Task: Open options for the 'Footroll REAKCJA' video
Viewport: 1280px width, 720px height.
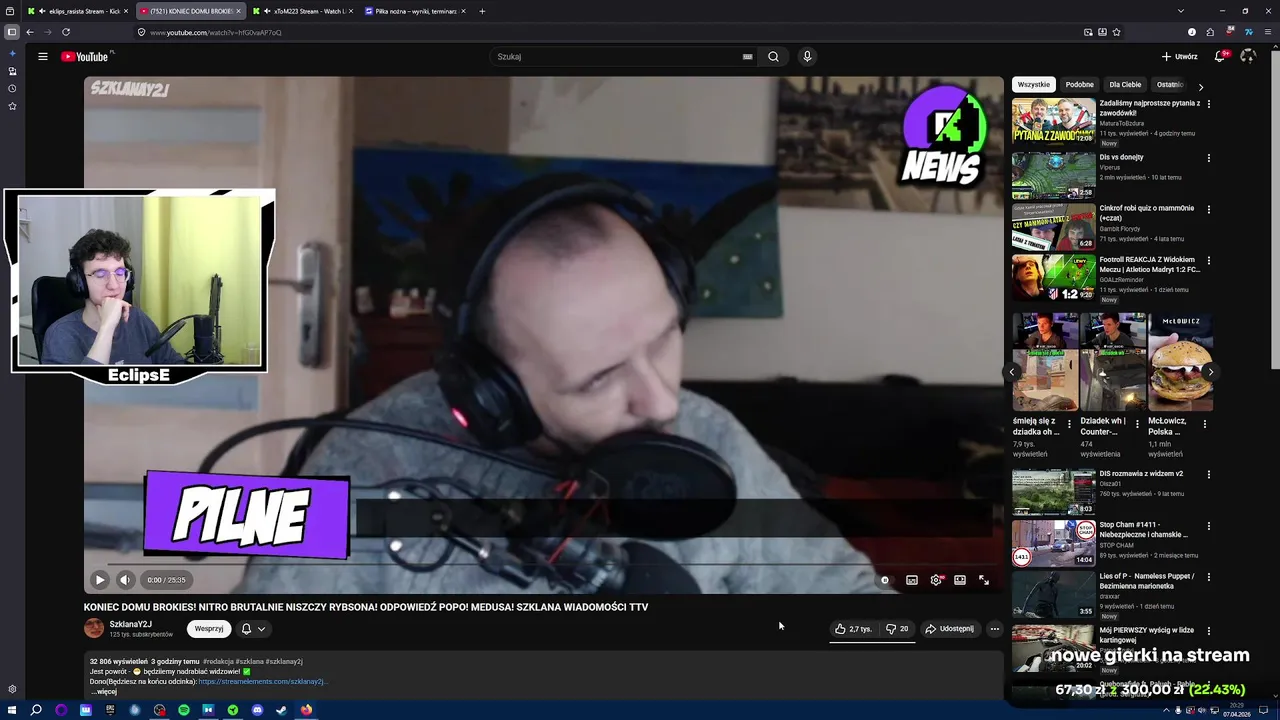Action: tap(1209, 260)
